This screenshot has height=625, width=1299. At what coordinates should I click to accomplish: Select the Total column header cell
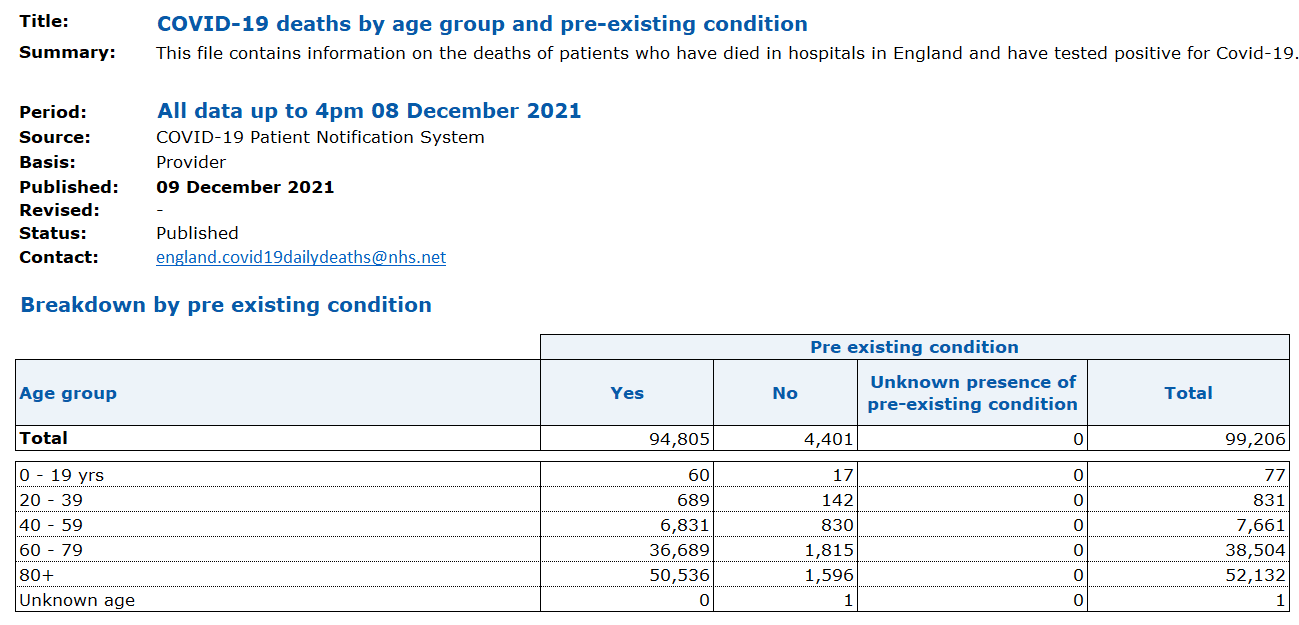(x=1188, y=393)
